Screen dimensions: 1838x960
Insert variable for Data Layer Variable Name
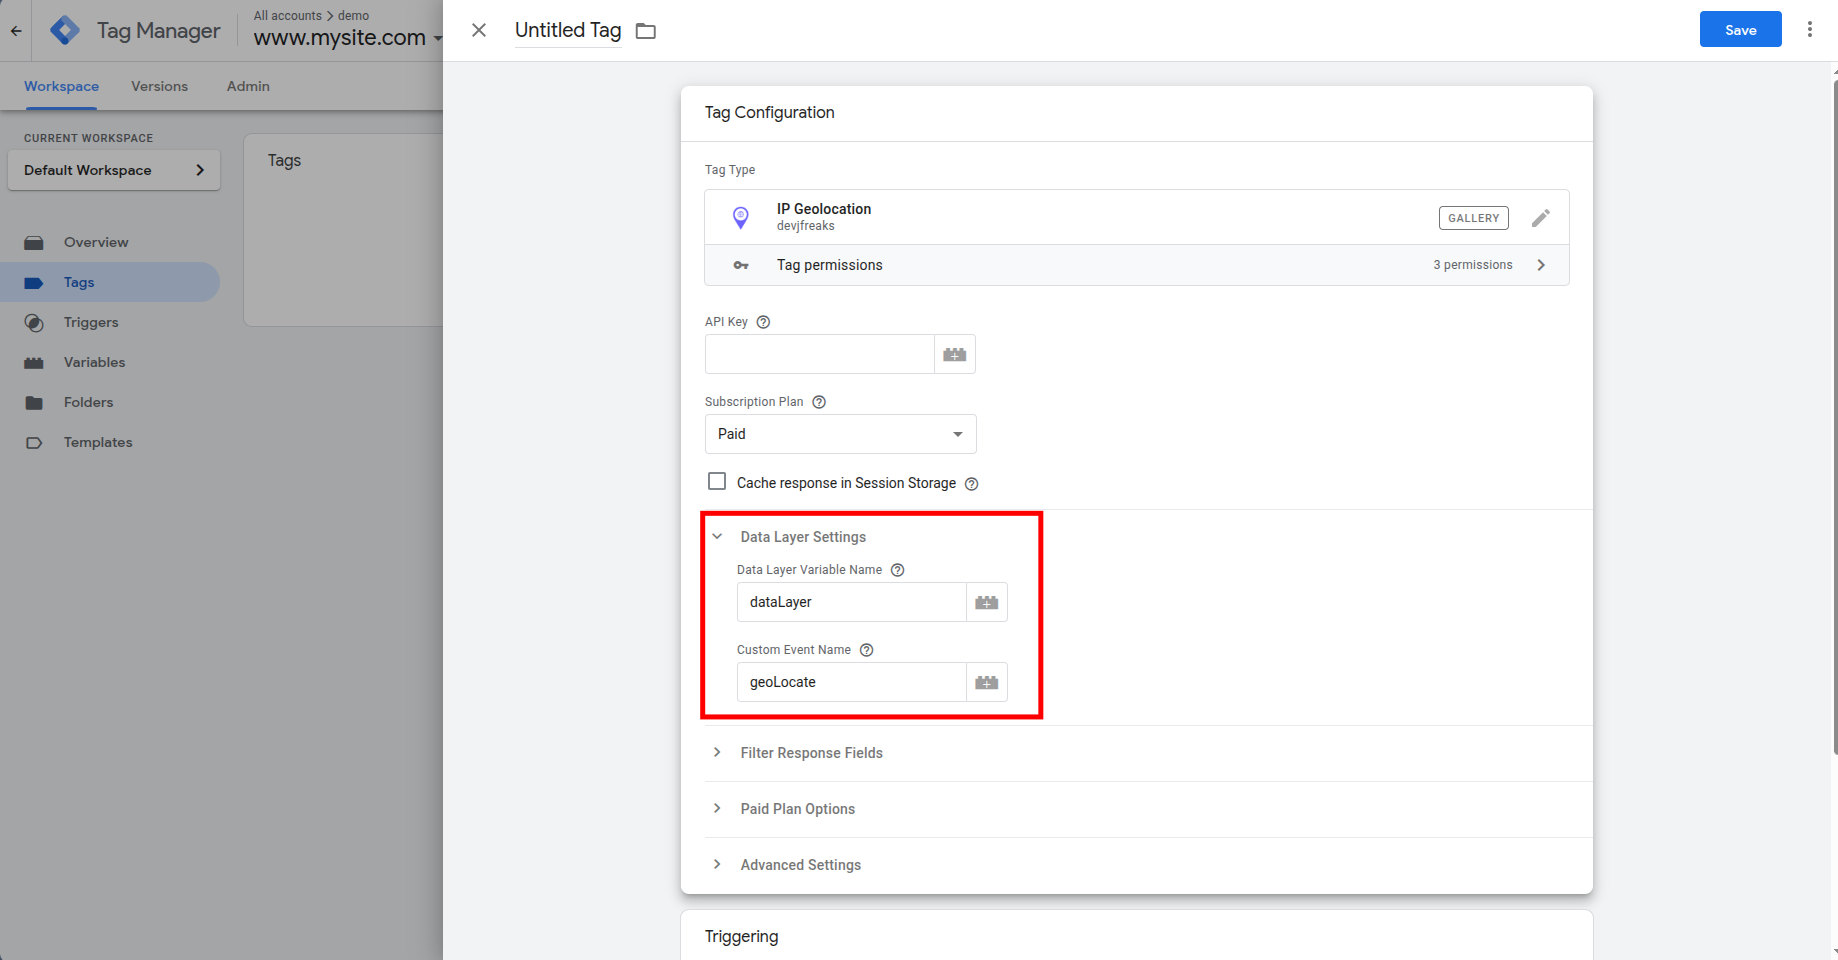(987, 602)
